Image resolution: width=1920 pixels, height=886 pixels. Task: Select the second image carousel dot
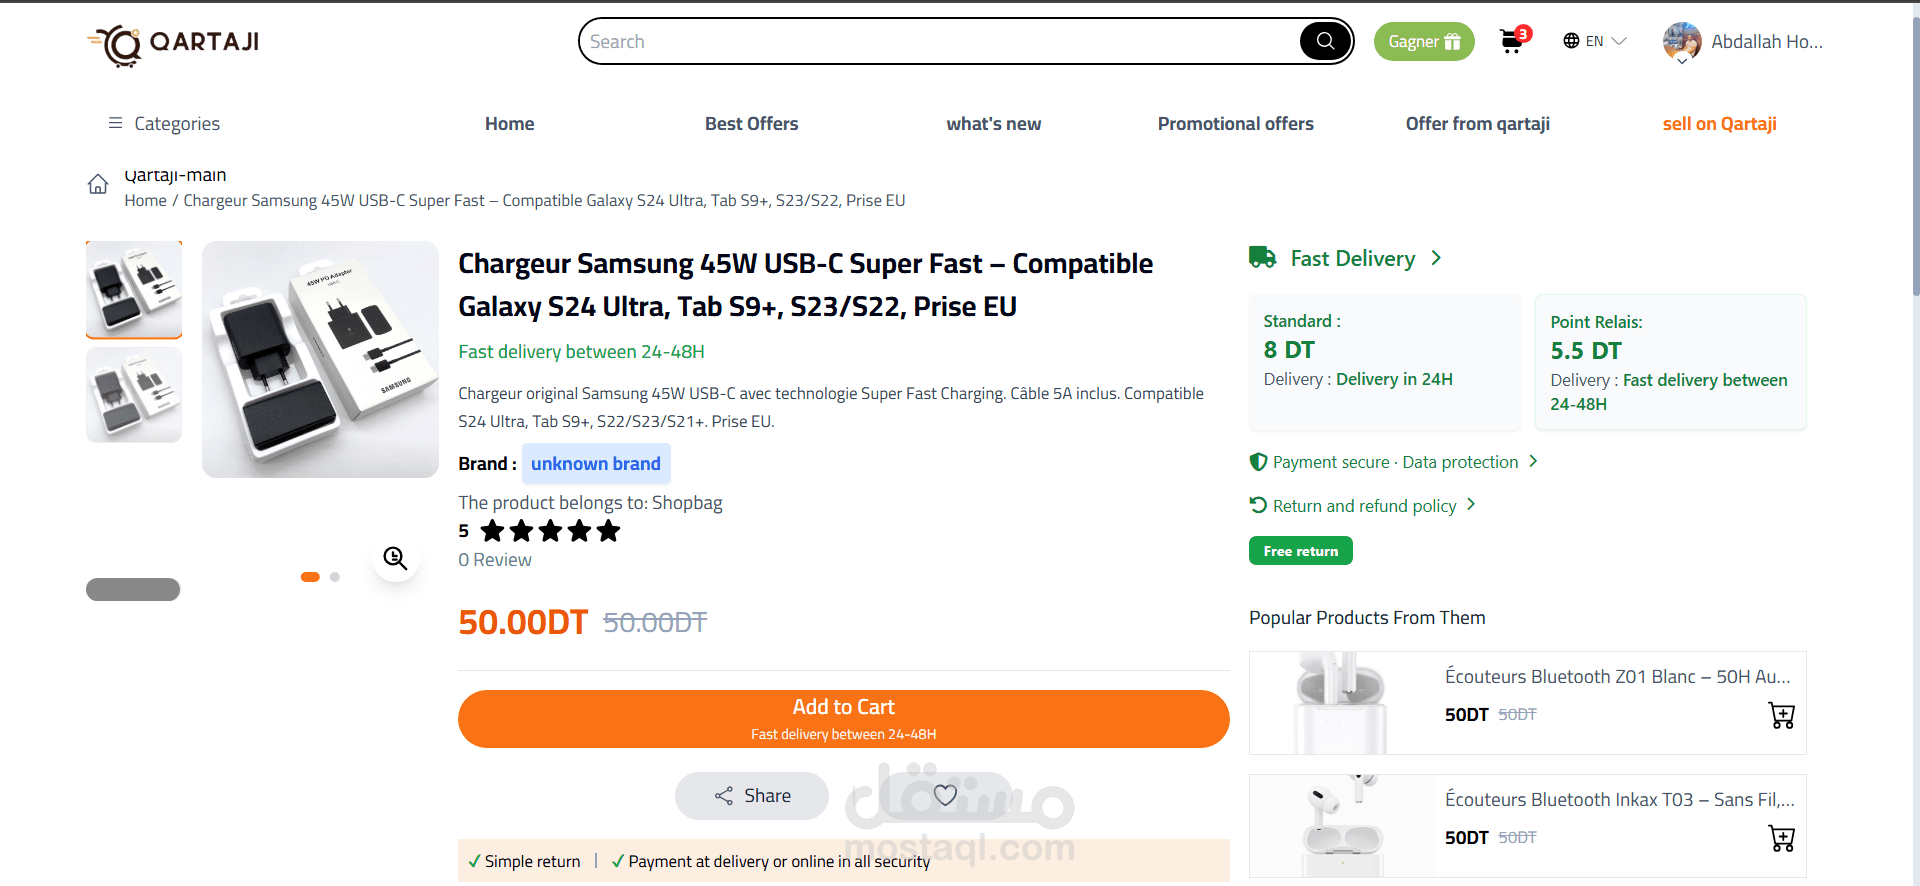point(335,577)
